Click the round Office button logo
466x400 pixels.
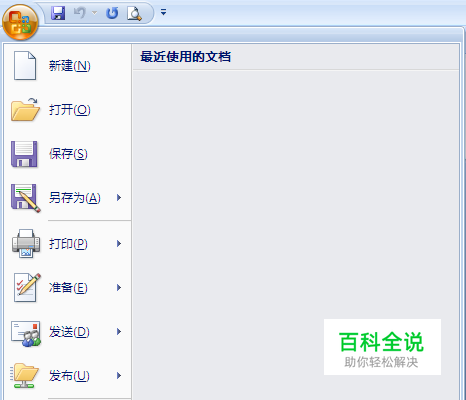click(20, 22)
